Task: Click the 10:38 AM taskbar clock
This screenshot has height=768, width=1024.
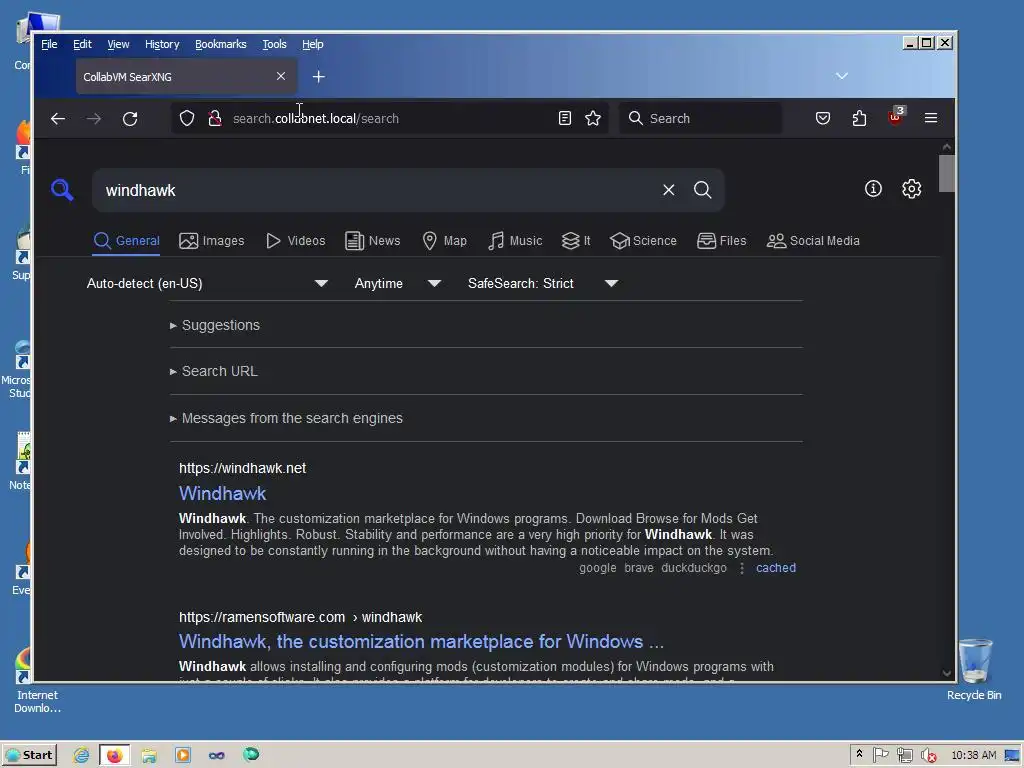Action: [x=974, y=755]
